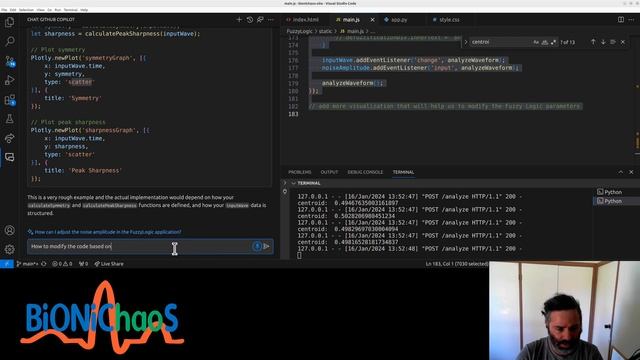The height and width of the screenshot is (360, 640).
Task: Open the File menu
Action: [x=4, y=9]
